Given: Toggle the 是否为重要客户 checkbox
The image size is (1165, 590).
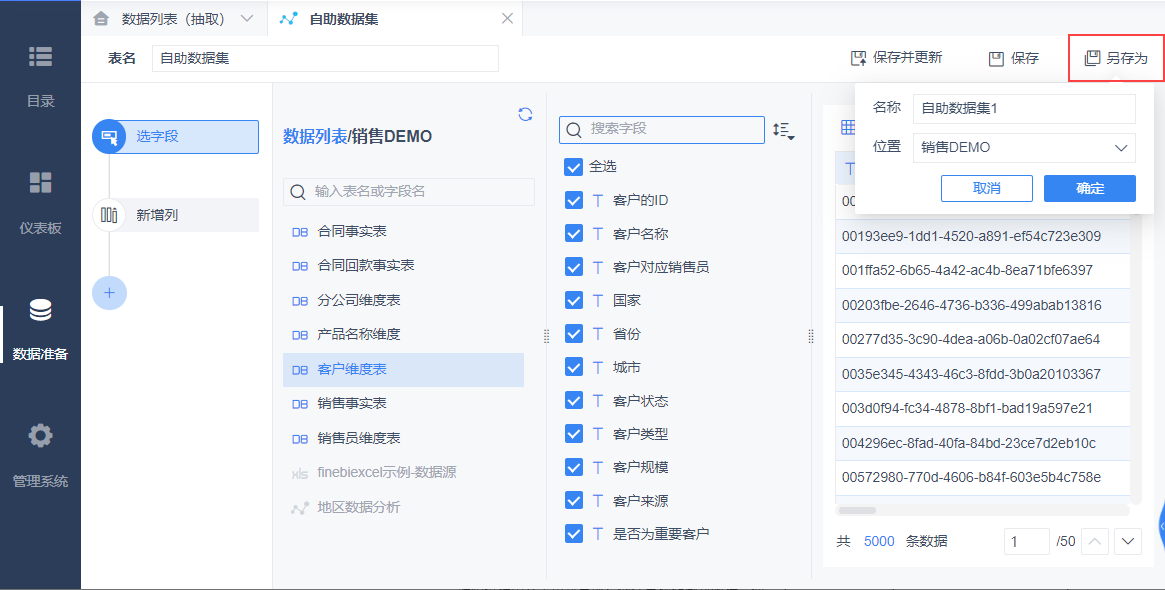Looking at the screenshot, I should coord(574,534).
